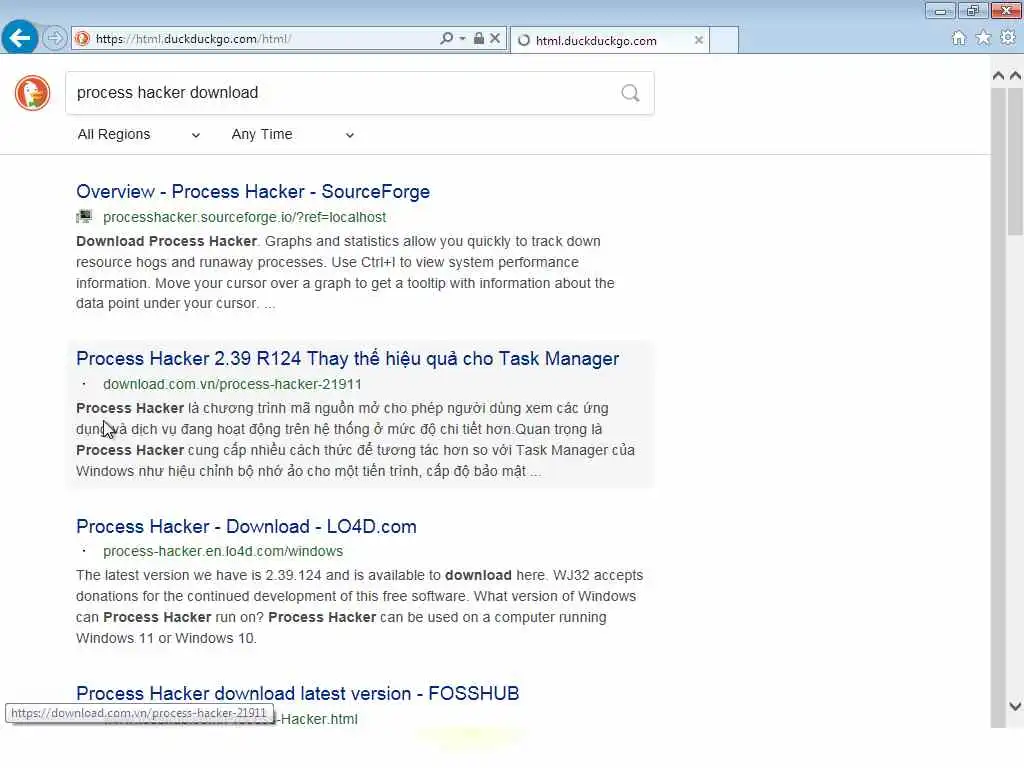This screenshot has height=768, width=1024.
Task: Open Favorites with the star icon
Action: (x=984, y=38)
